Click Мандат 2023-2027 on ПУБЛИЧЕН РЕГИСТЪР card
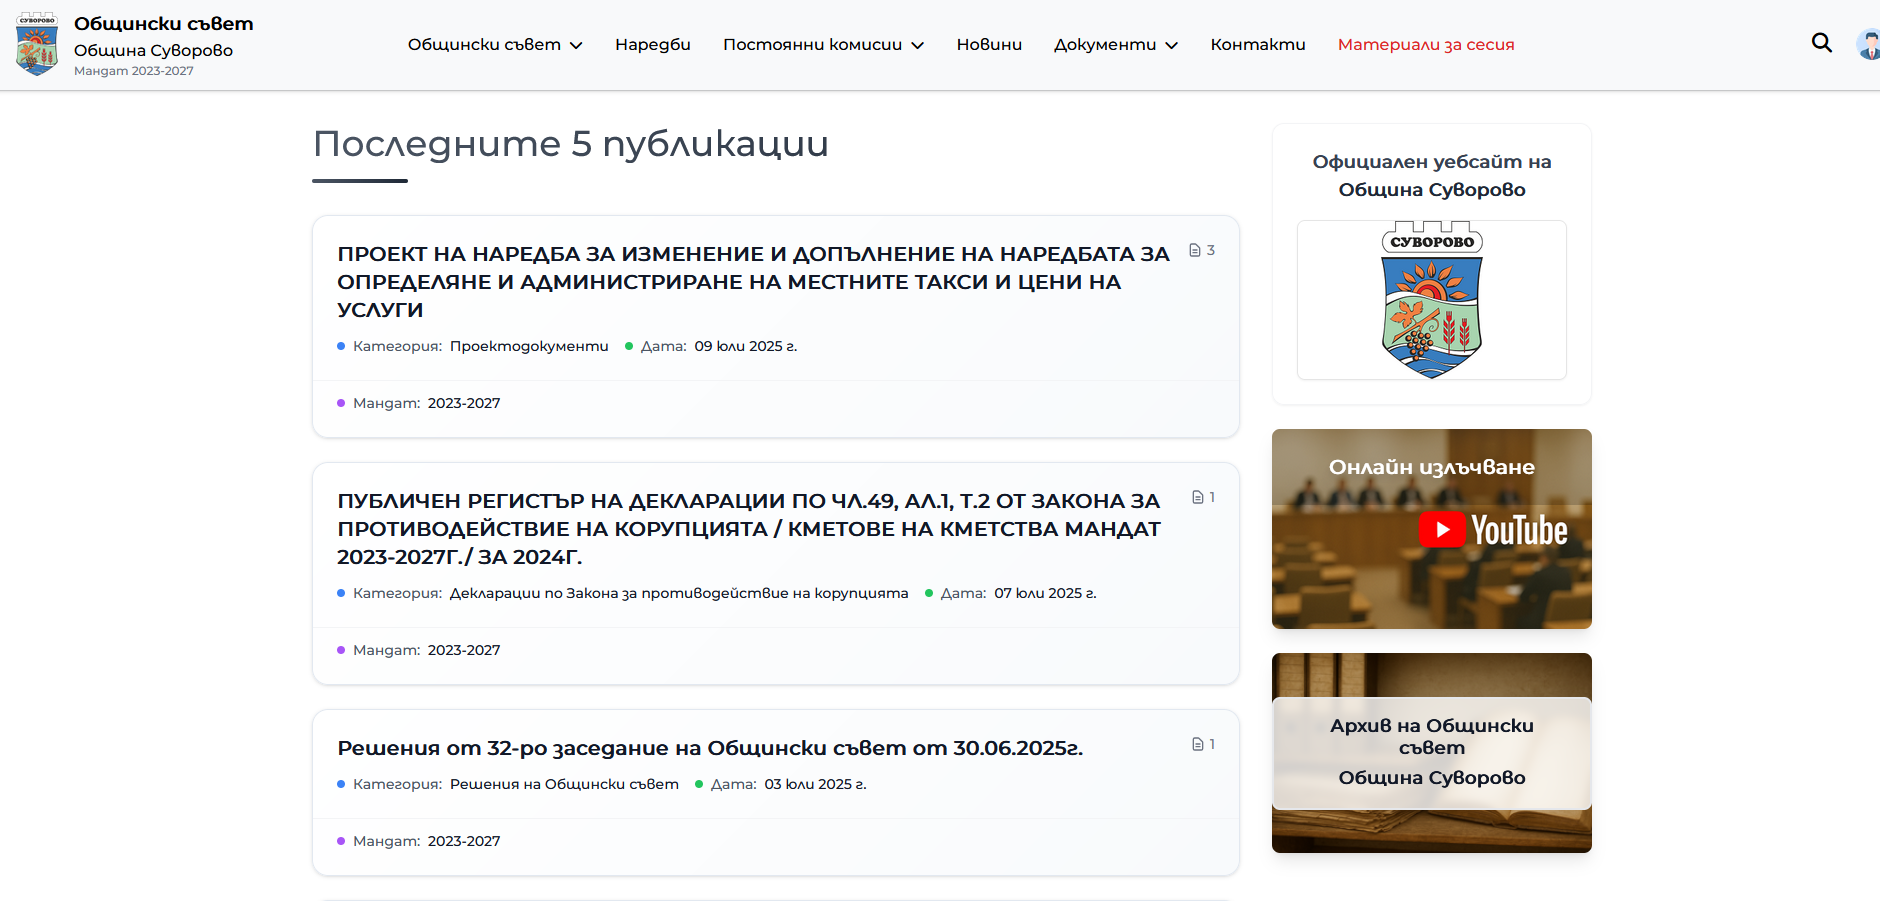1880x901 pixels. (419, 650)
